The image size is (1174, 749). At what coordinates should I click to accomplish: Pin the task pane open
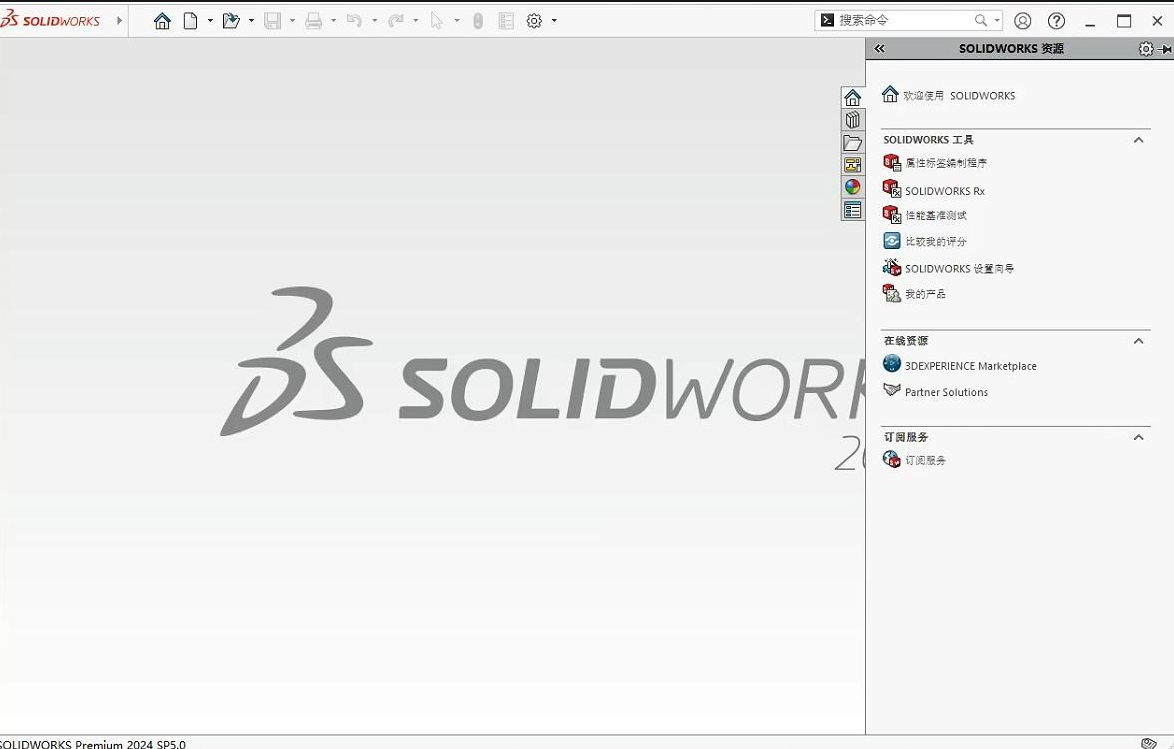[x=1166, y=47]
